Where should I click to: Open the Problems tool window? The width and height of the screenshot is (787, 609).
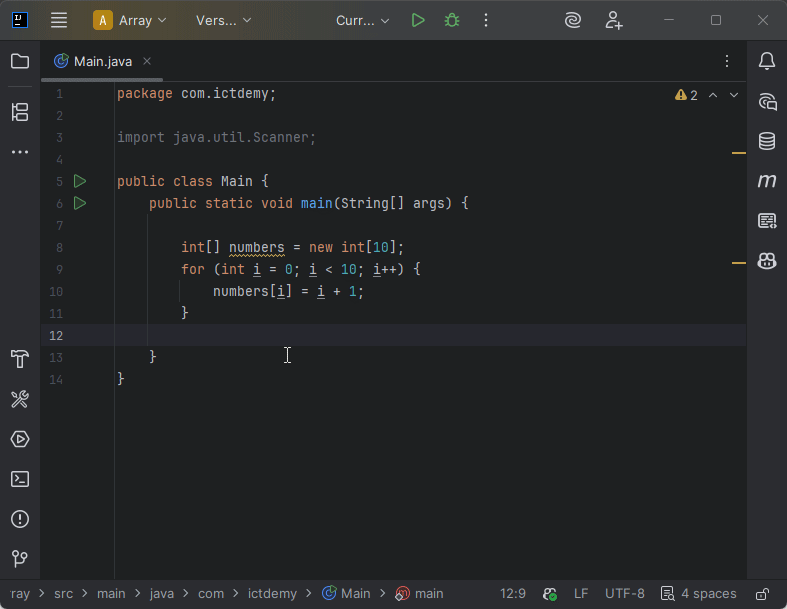(x=20, y=519)
